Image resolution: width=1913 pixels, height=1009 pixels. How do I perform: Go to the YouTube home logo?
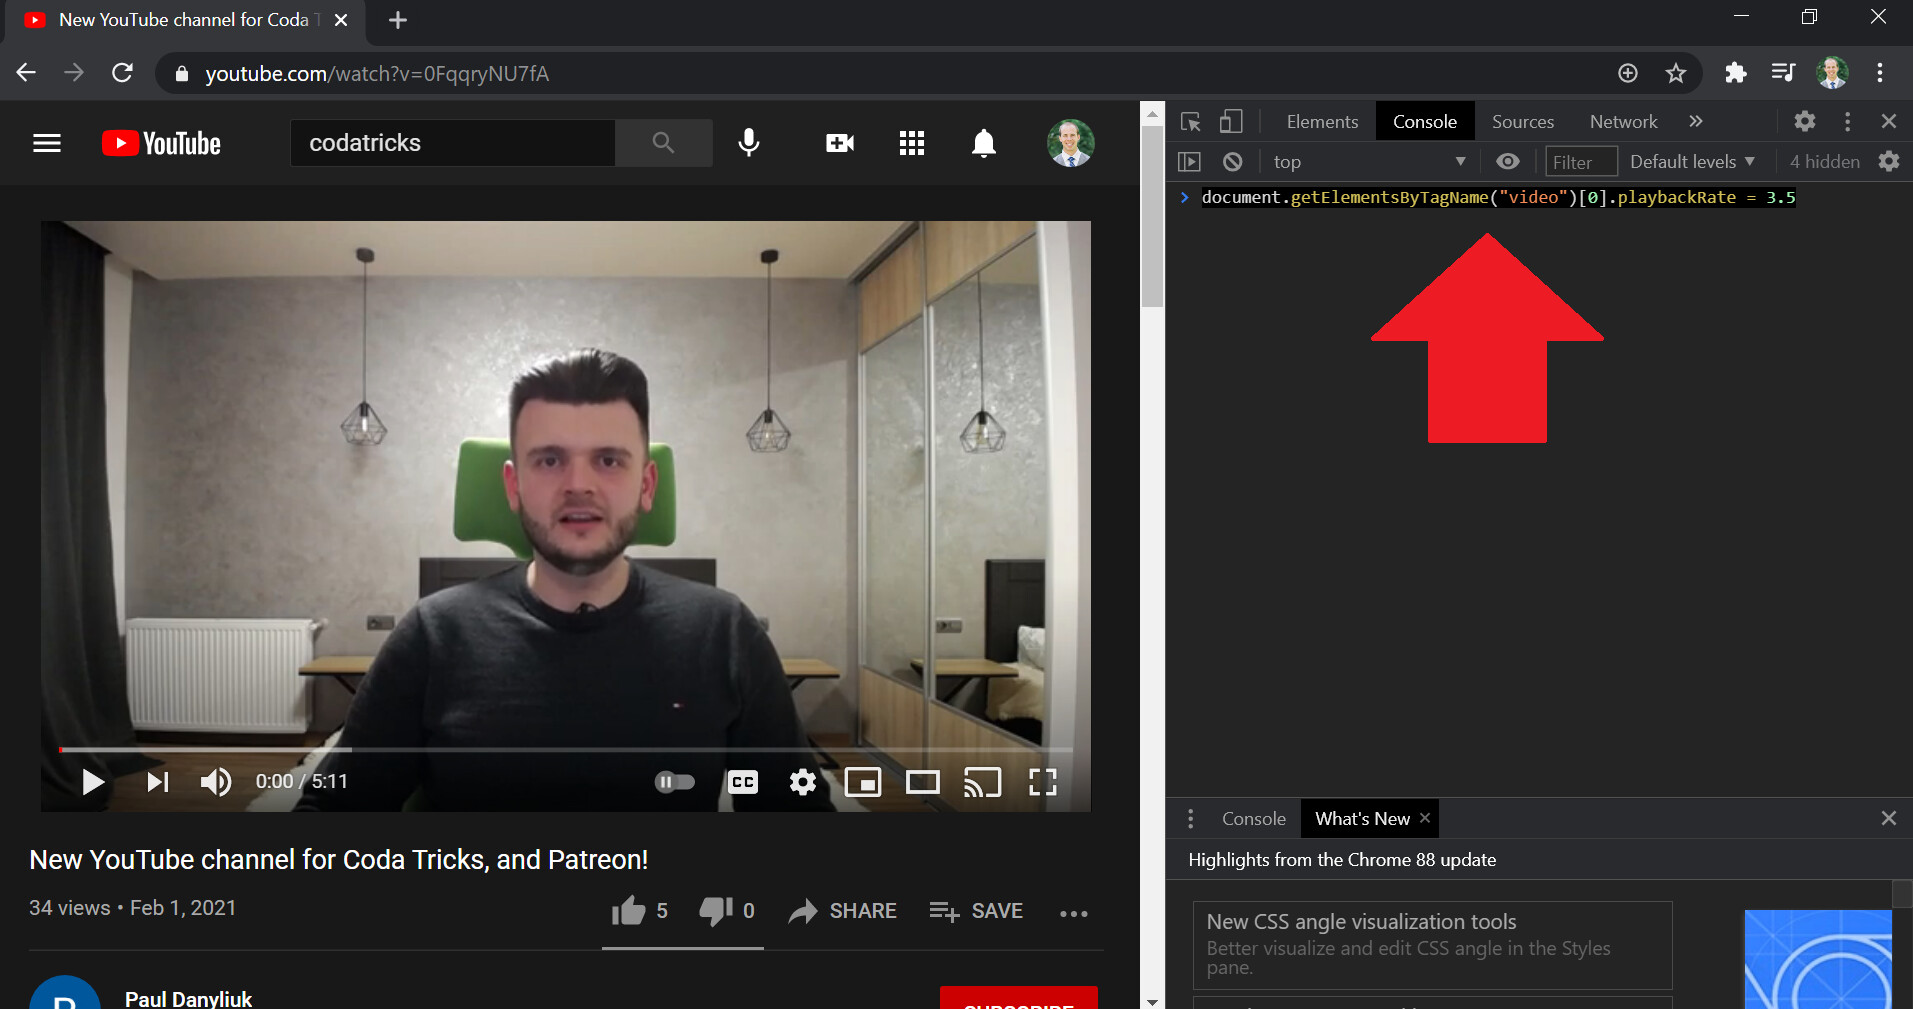tap(161, 143)
